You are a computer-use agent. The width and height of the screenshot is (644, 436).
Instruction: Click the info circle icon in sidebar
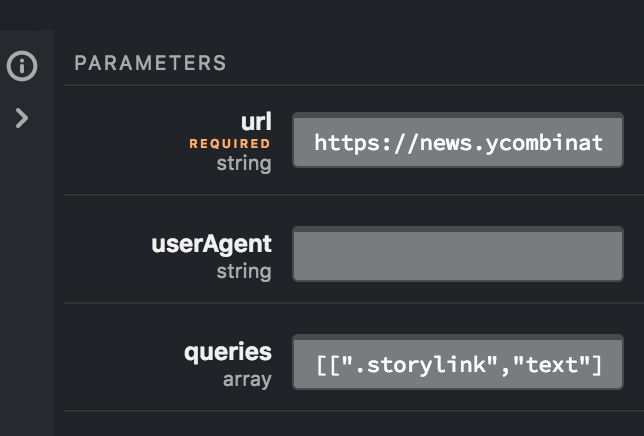pyautogui.click(x=22, y=67)
